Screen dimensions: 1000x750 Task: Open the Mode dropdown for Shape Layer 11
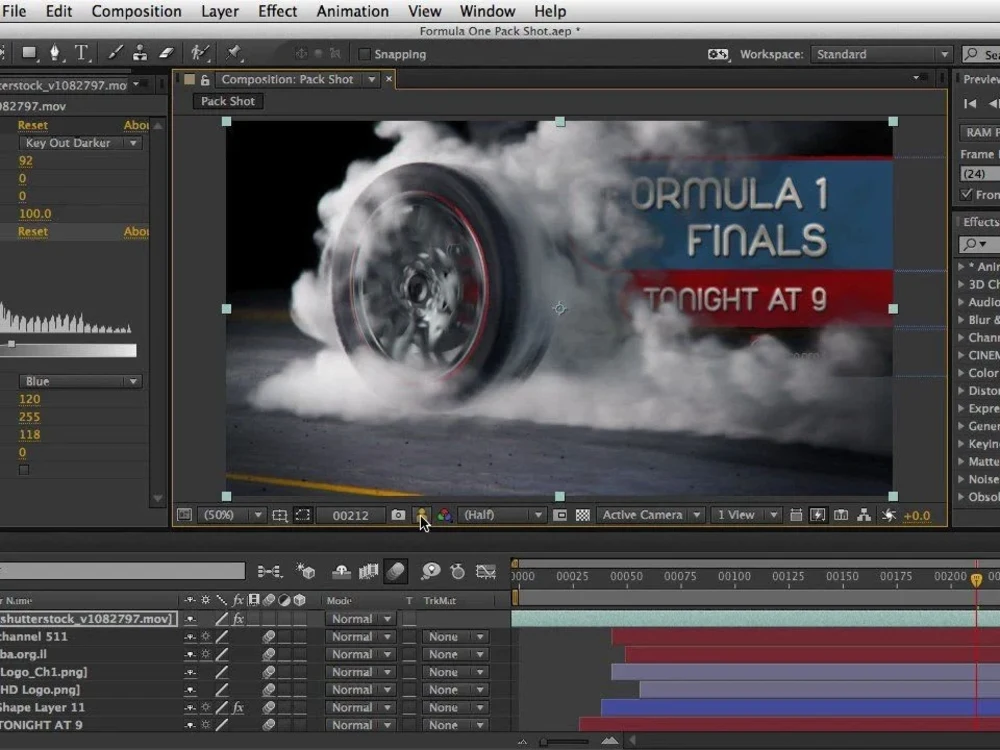360,707
